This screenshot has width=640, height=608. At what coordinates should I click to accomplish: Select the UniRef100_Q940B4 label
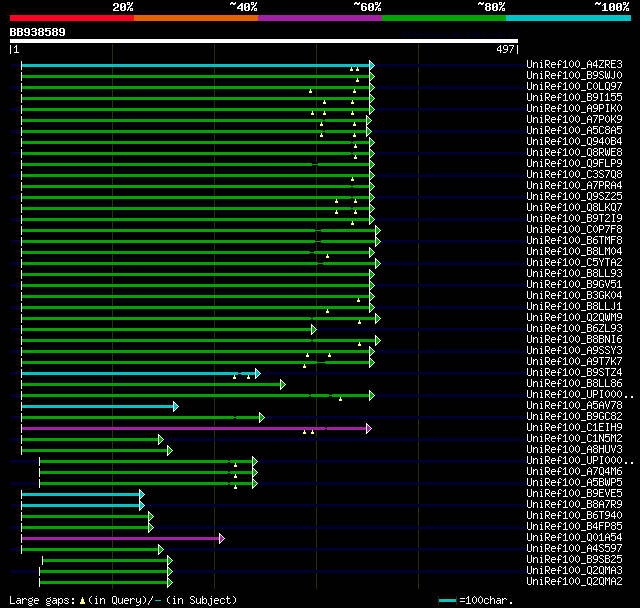pos(574,142)
